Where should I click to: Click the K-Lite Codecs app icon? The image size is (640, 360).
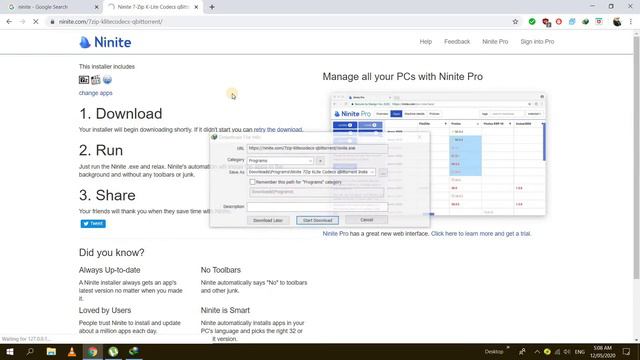(x=96, y=80)
